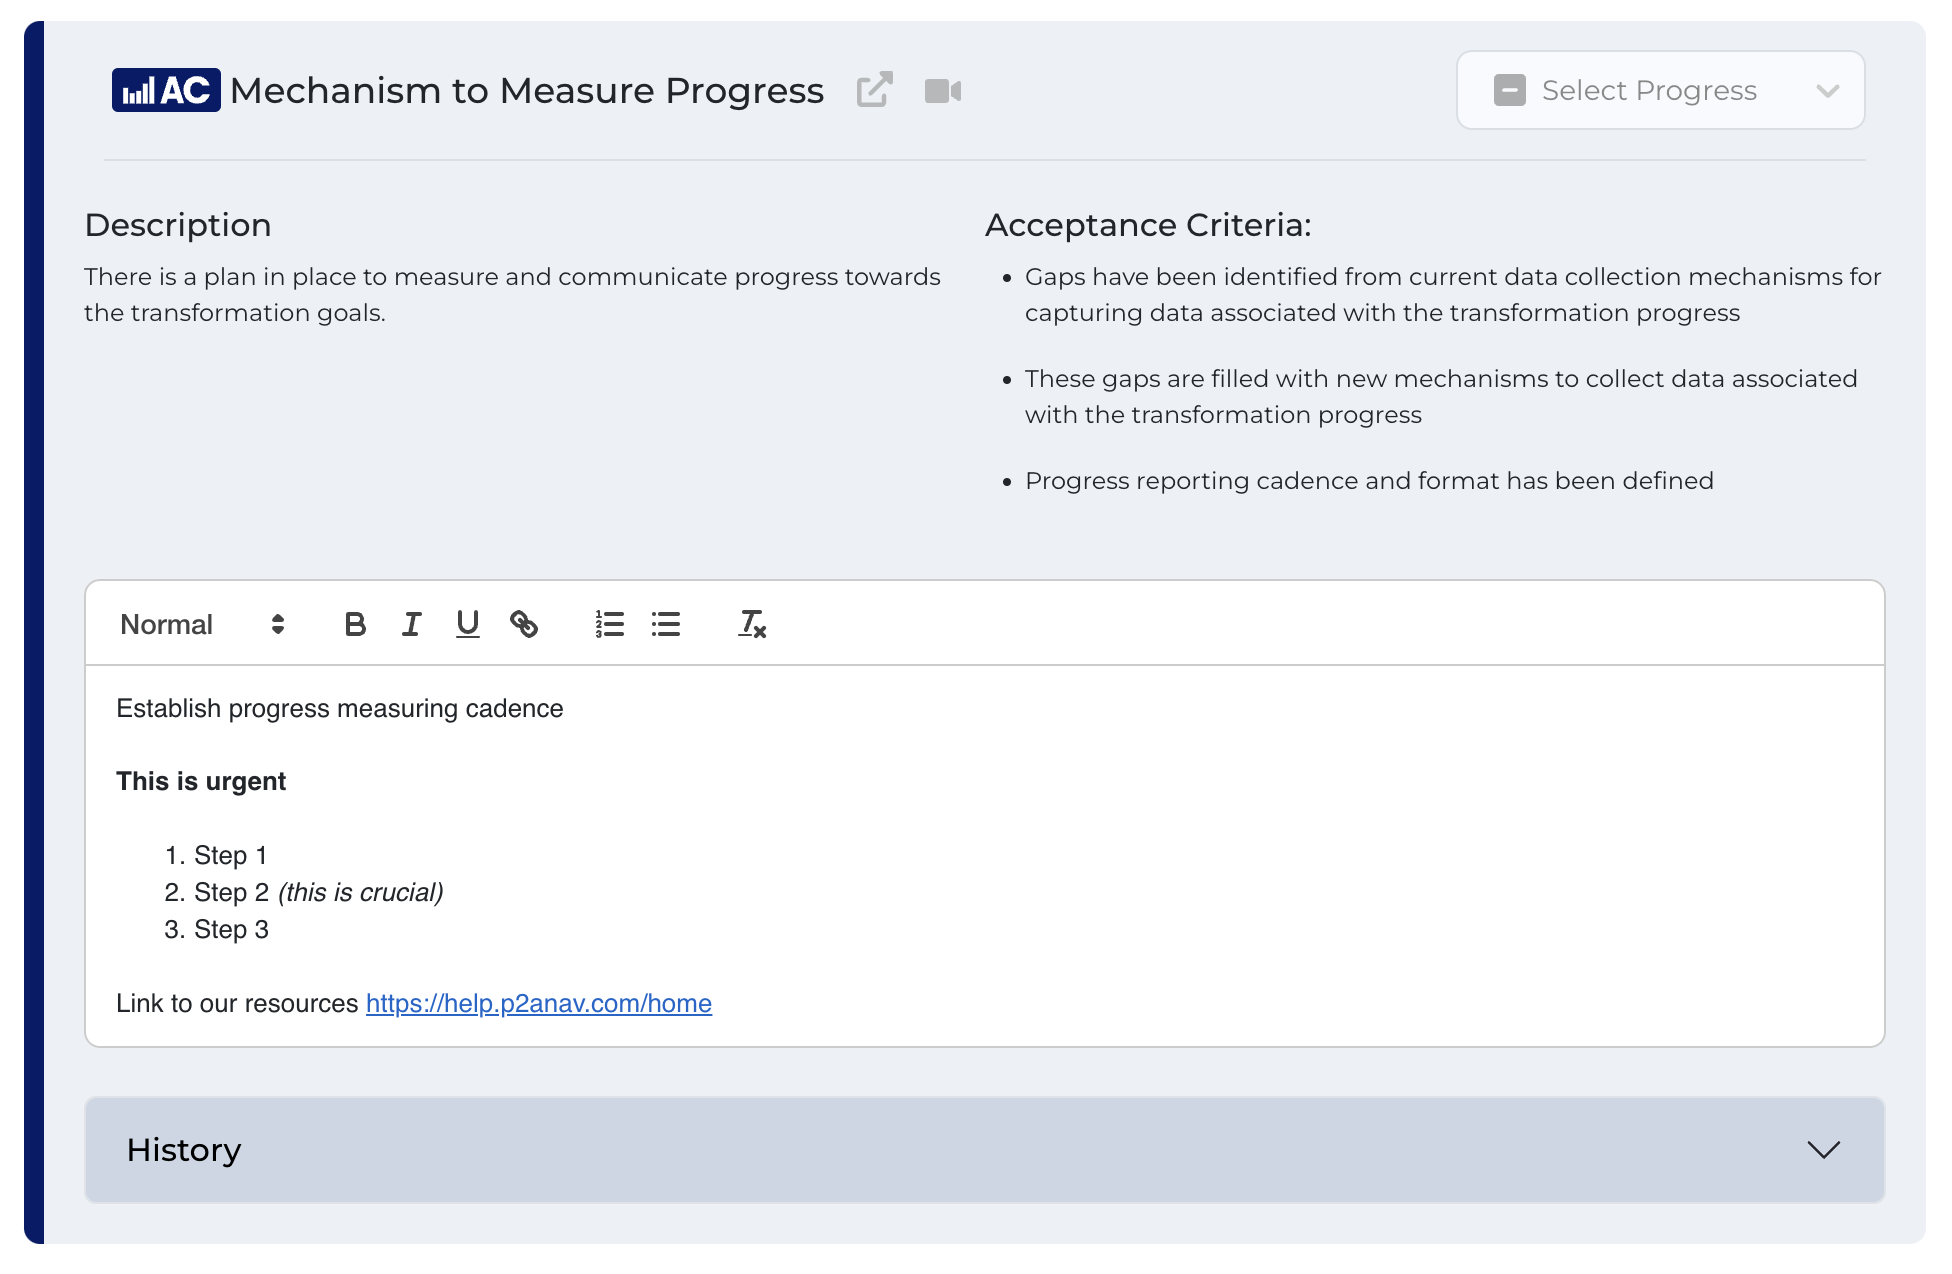
Task: Click the AC chart badge logo
Action: coord(166,90)
